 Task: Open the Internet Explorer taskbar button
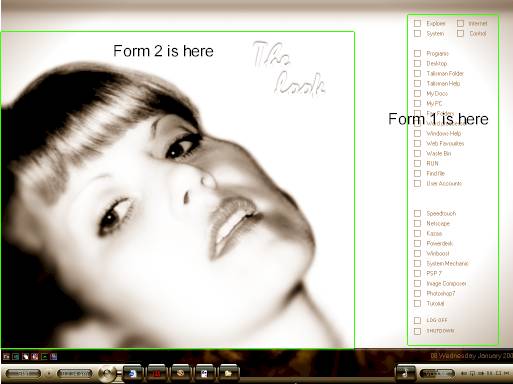coord(133,373)
